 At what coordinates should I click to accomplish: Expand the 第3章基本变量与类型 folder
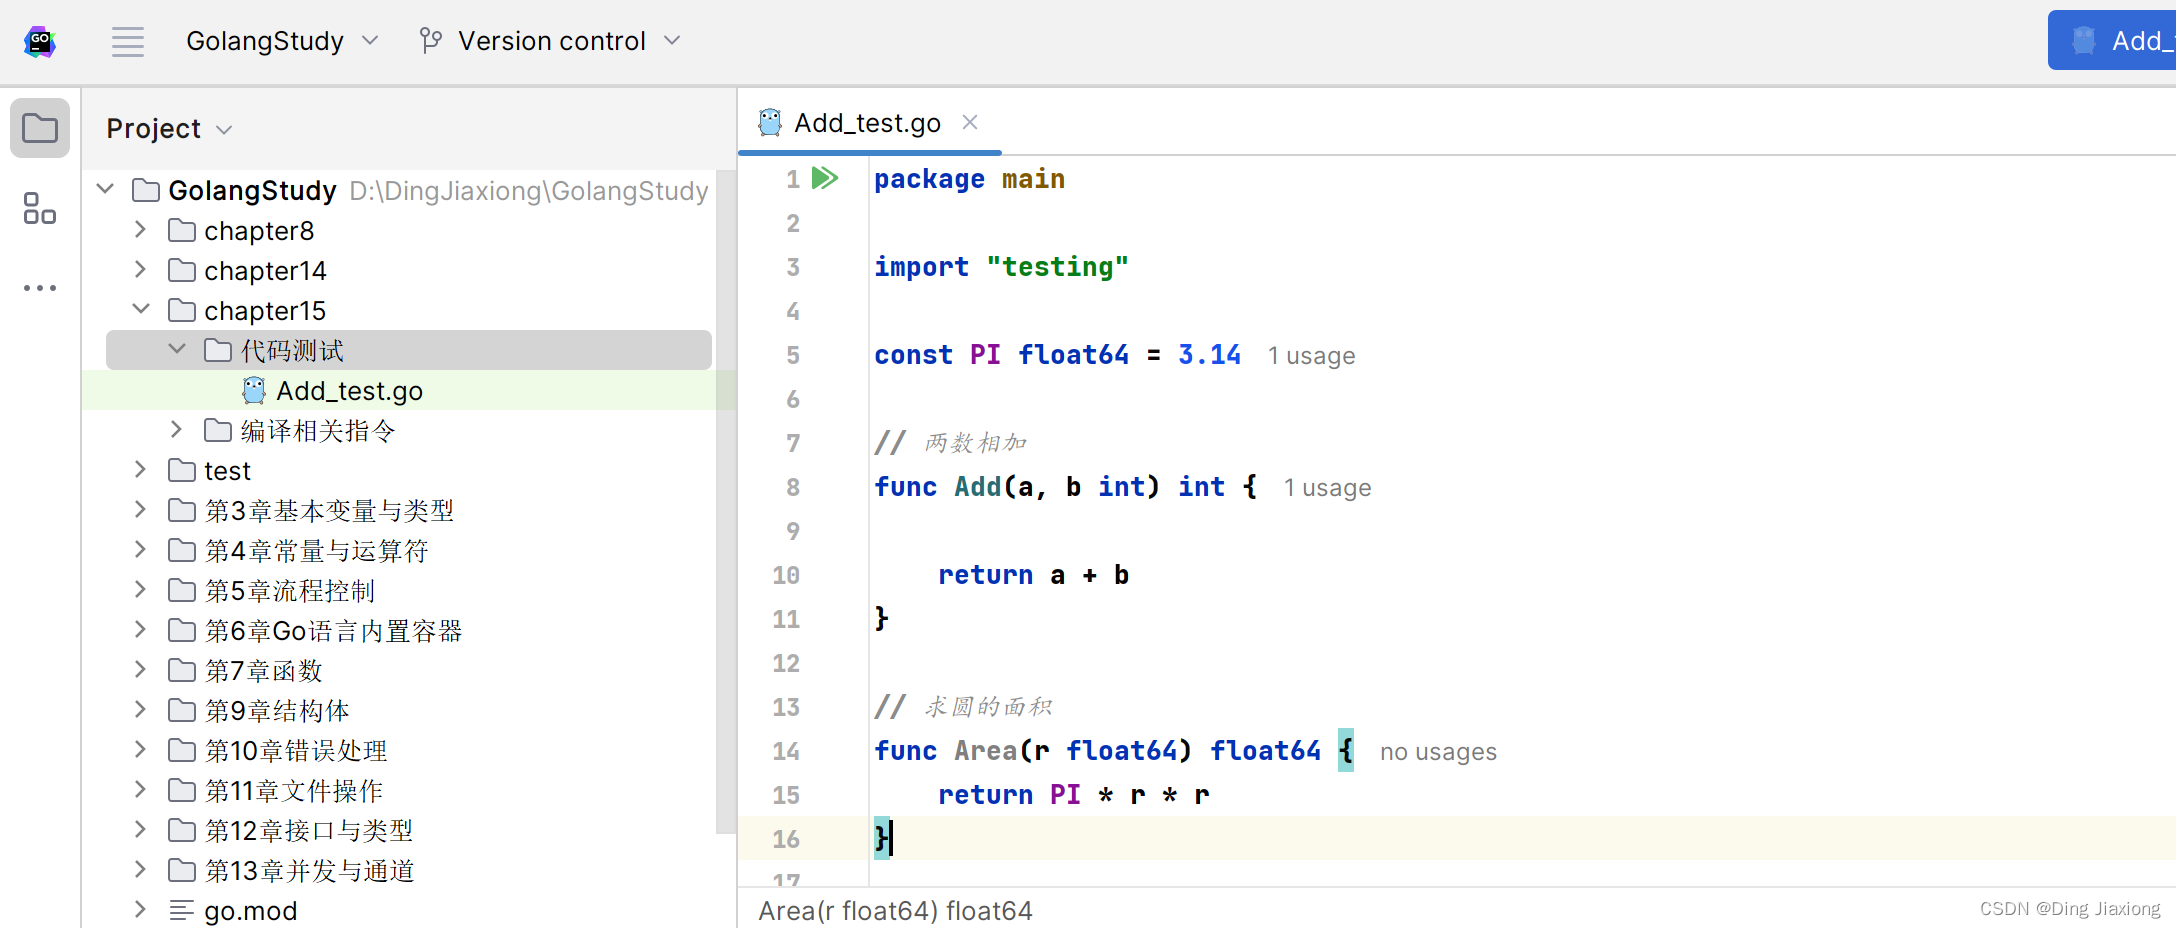click(141, 510)
